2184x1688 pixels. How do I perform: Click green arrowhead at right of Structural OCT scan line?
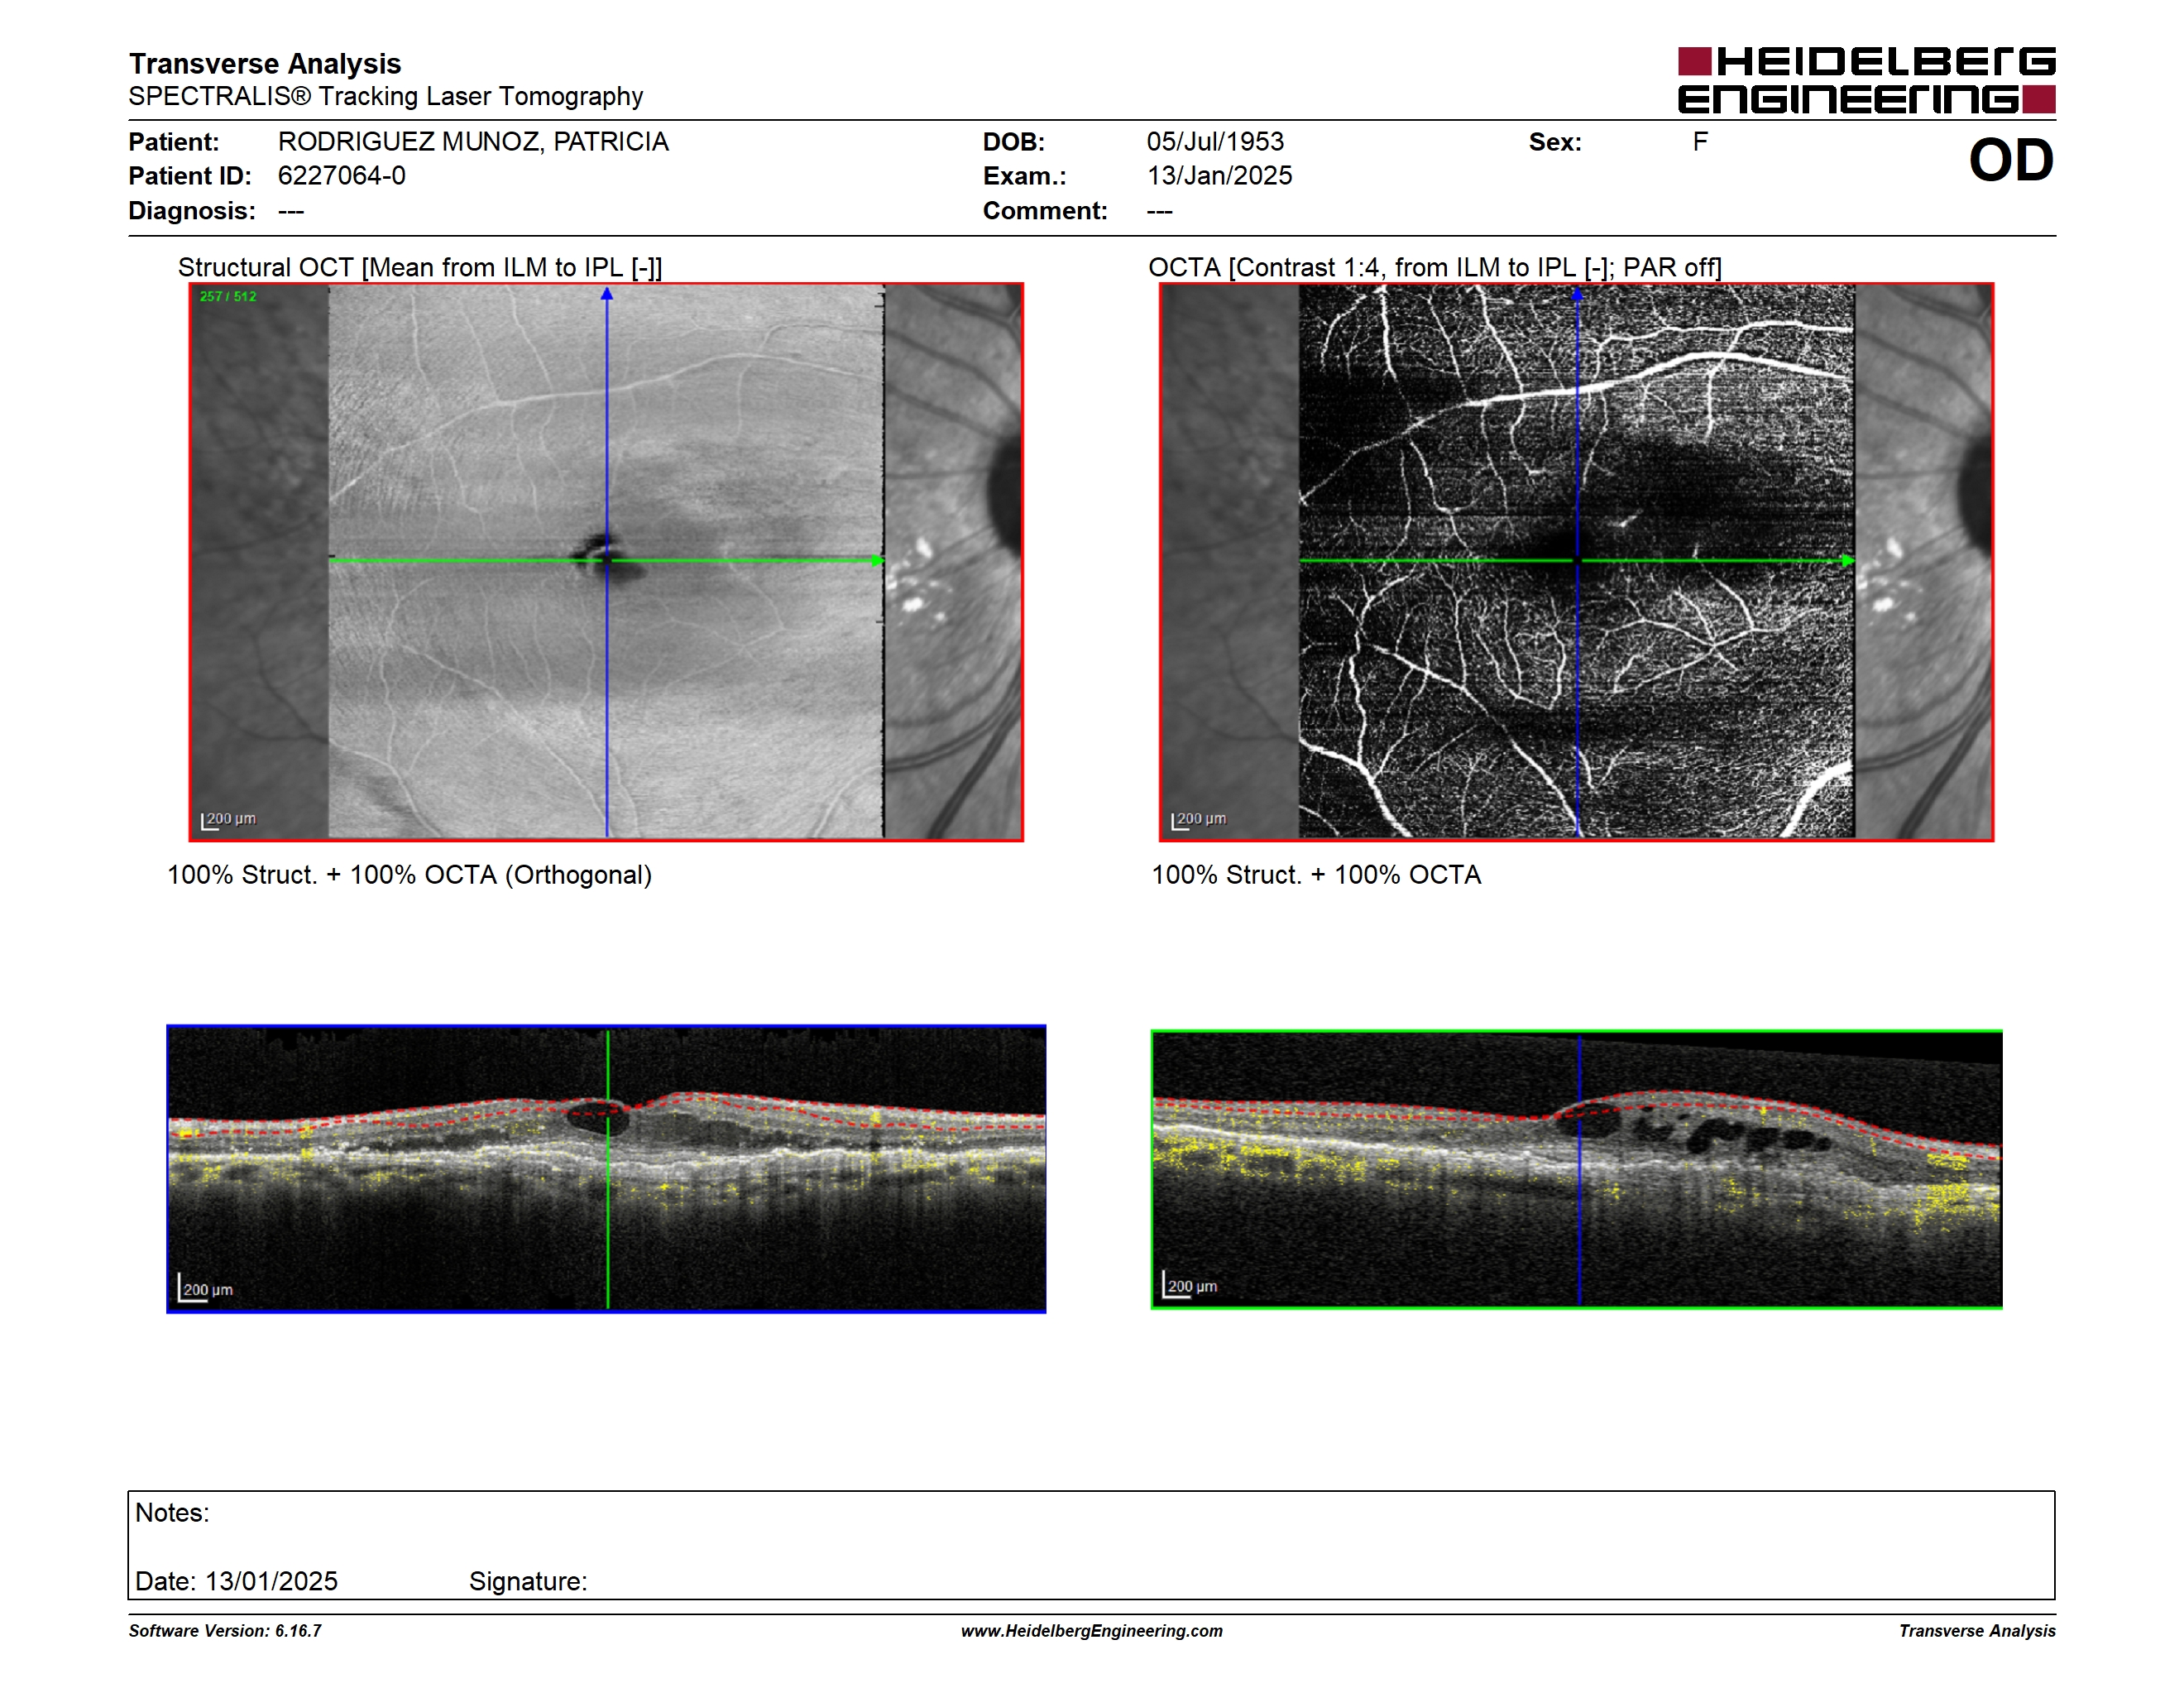pos(878,560)
